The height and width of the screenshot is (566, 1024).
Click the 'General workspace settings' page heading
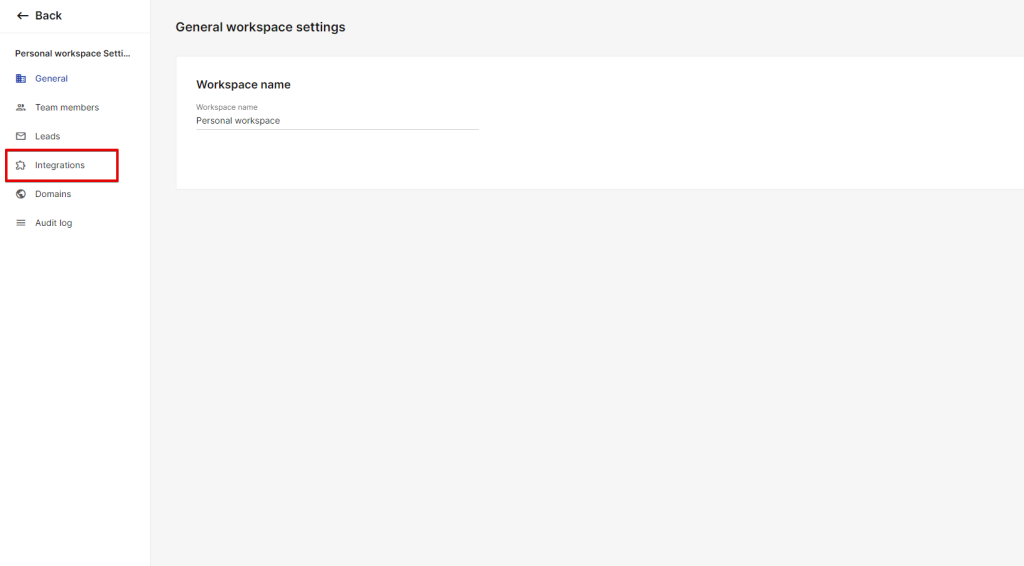260,27
